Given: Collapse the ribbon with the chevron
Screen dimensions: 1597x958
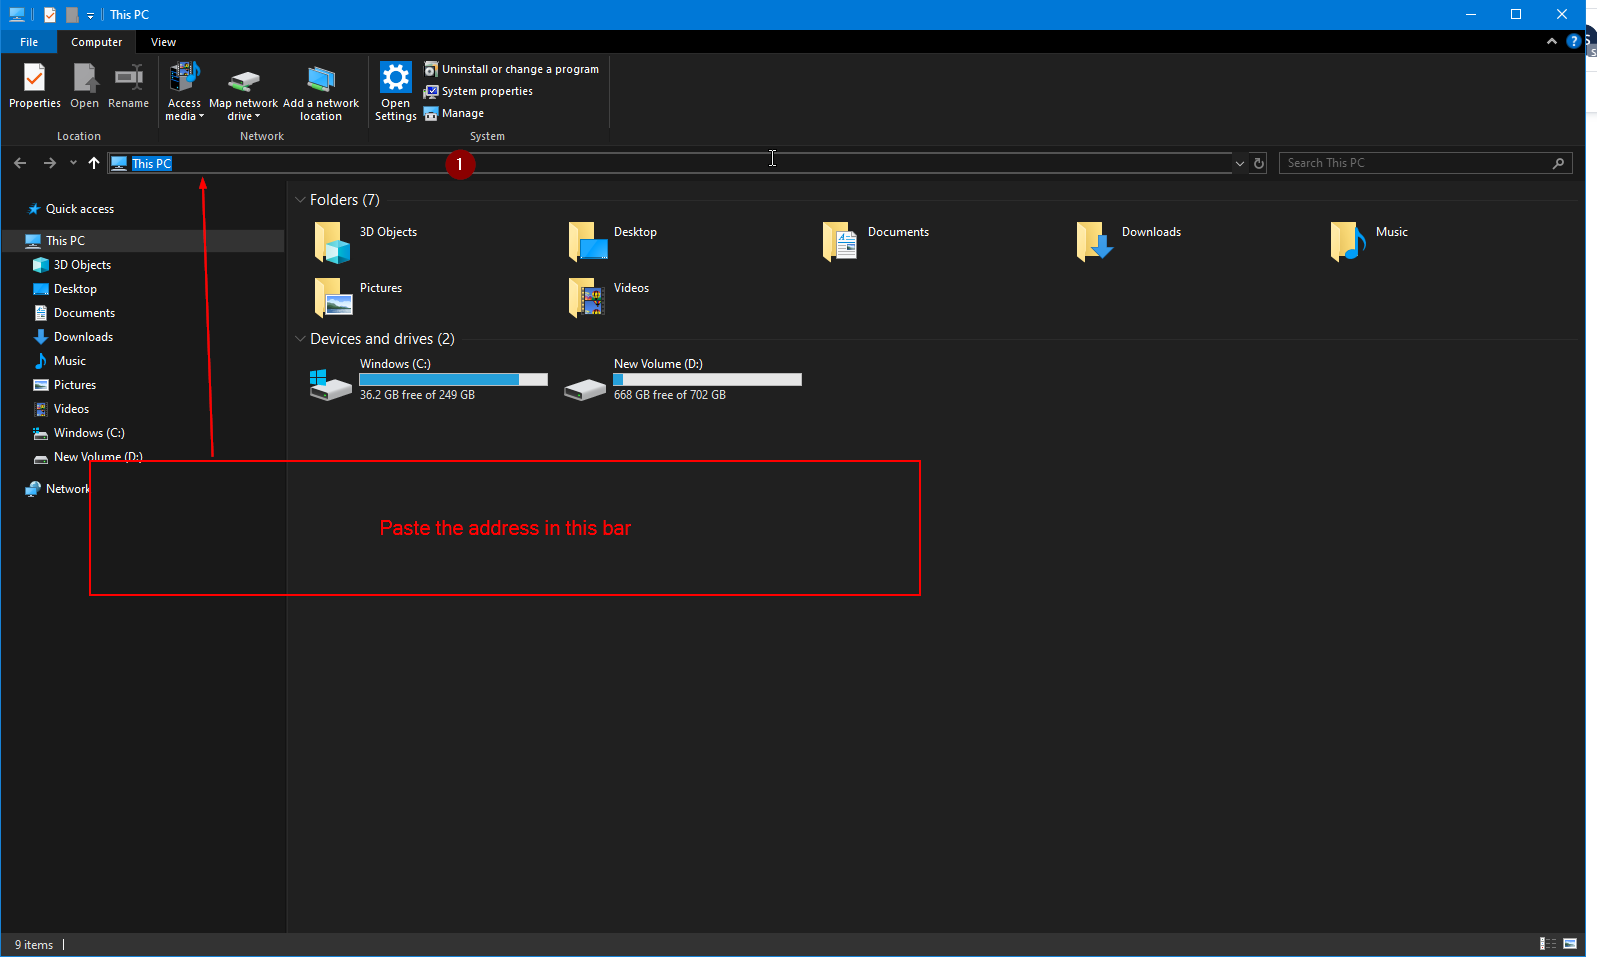Looking at the screenshot, I should coord(1551,41).
